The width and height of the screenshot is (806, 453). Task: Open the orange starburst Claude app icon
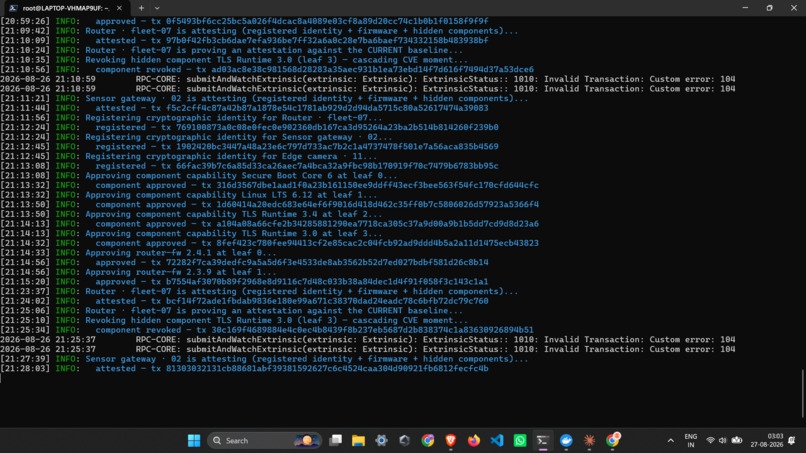coord(589,441)
